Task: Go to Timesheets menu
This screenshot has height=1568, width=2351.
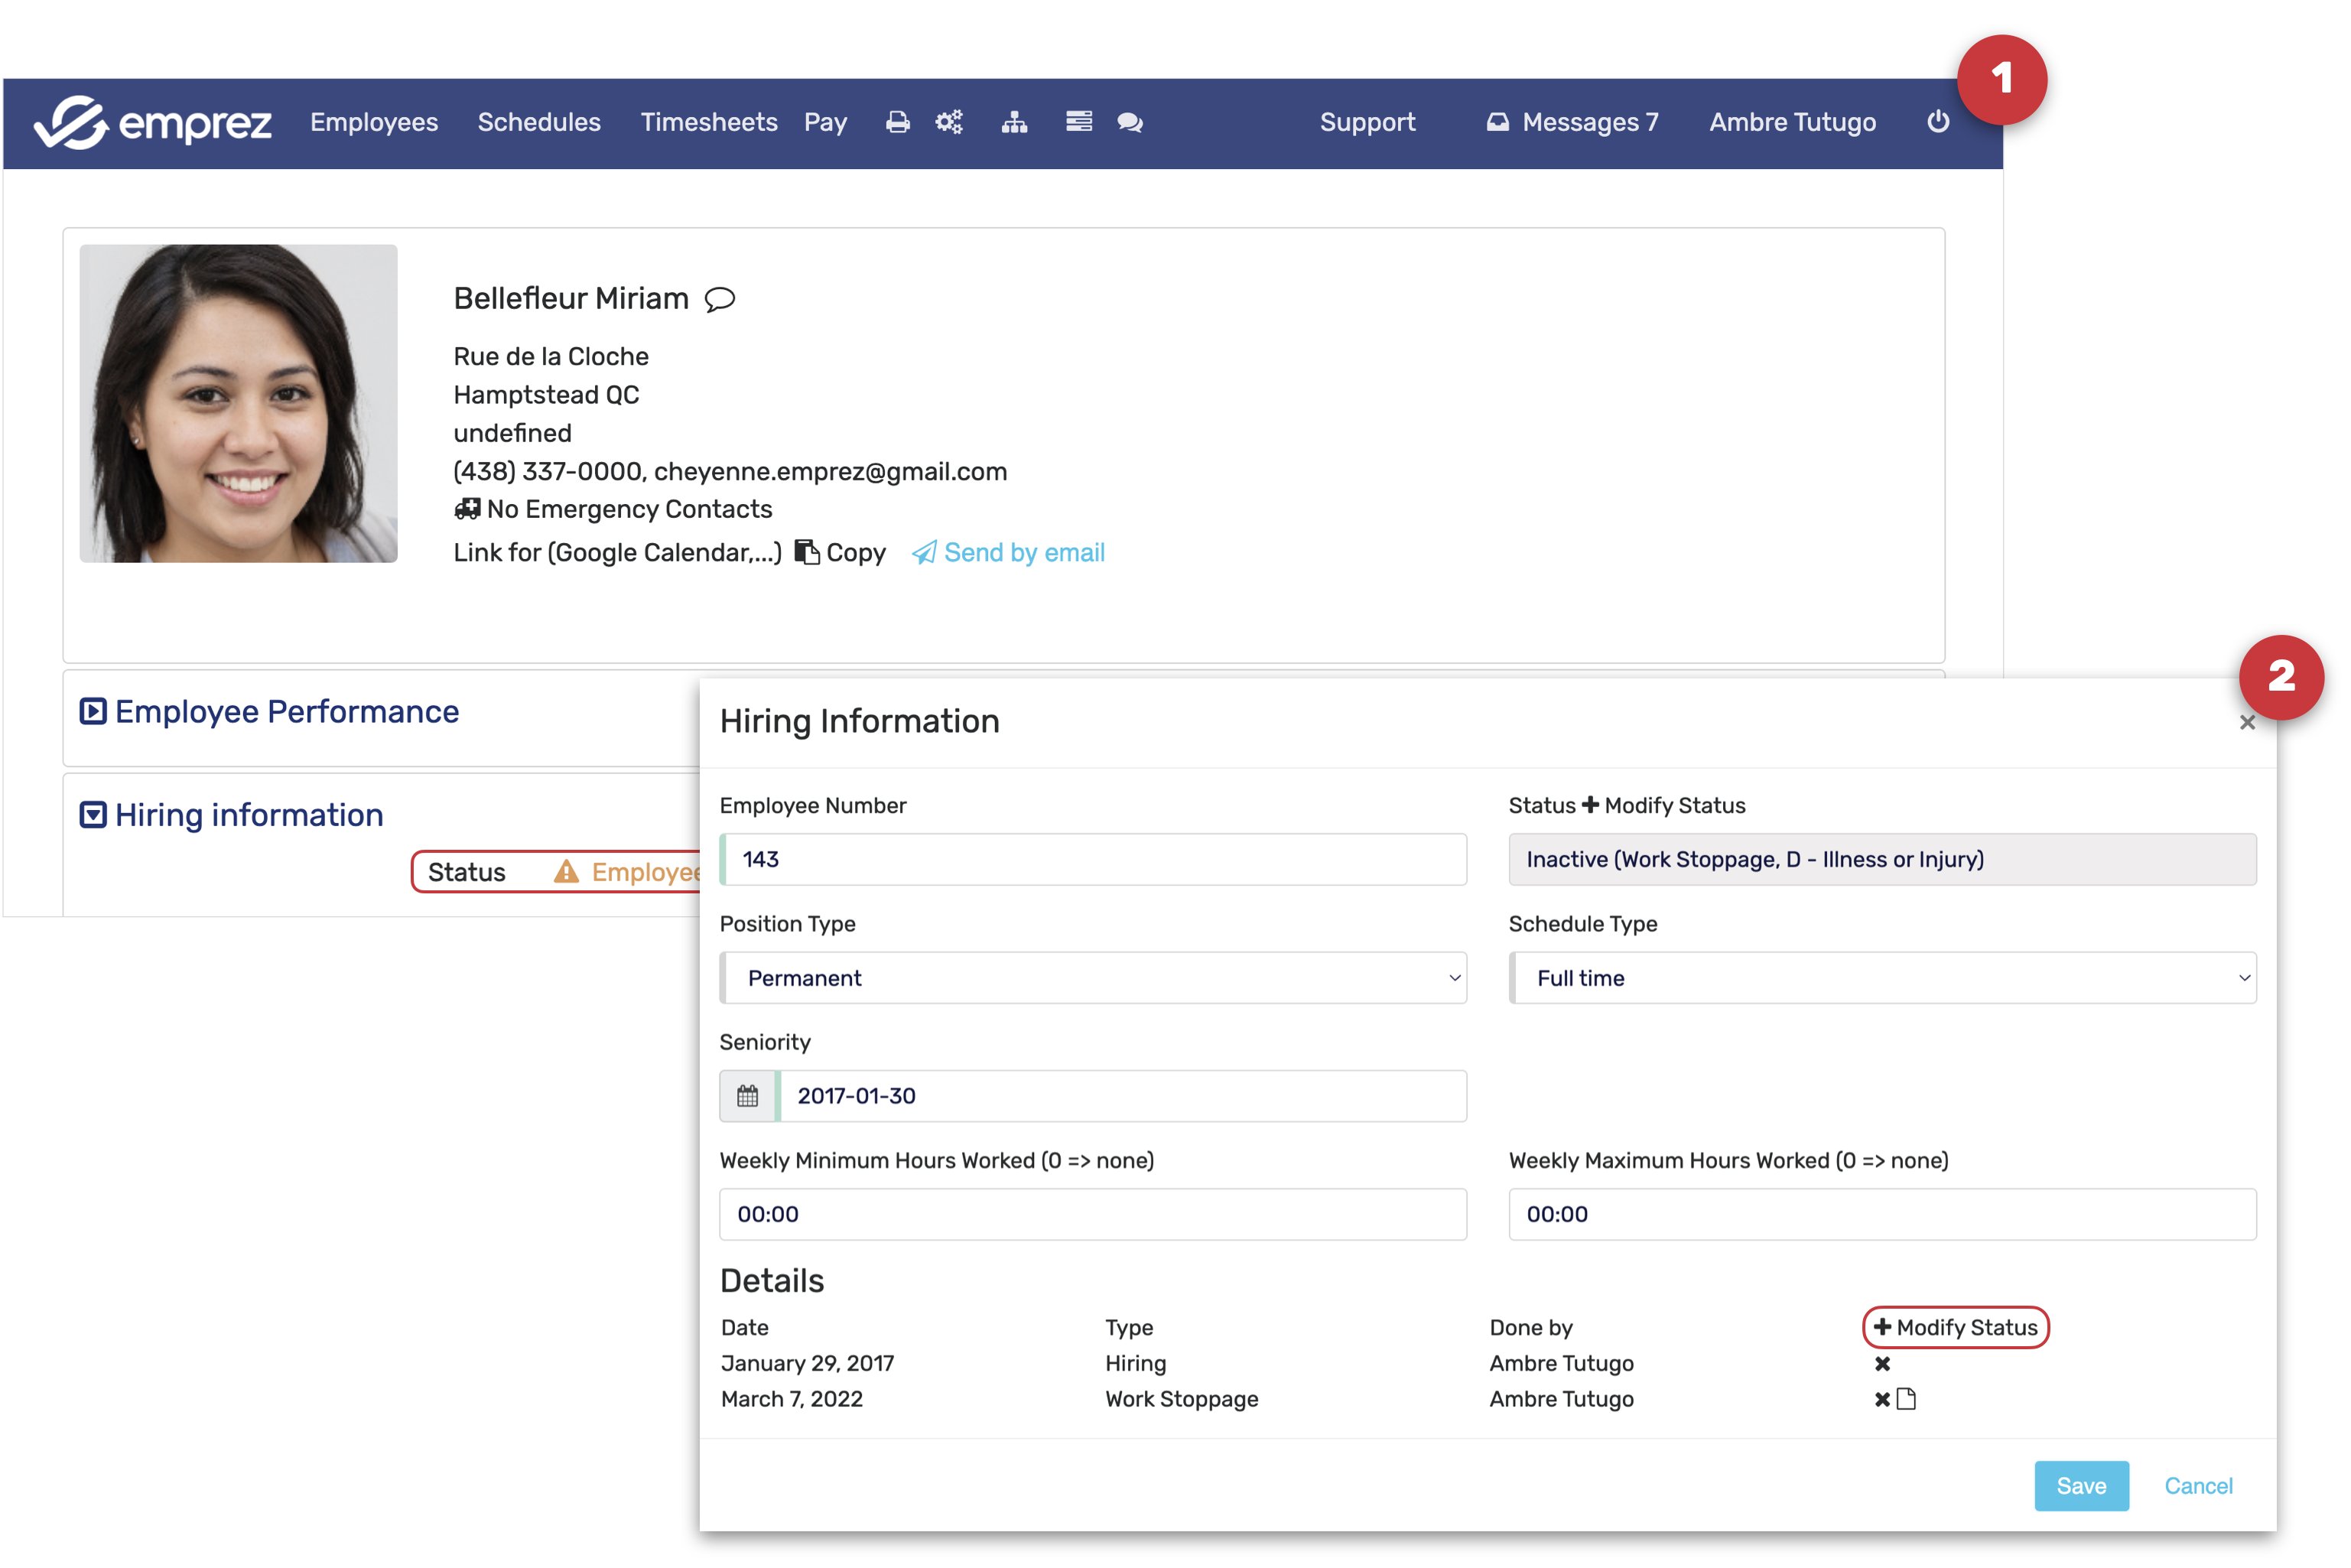Action: pos(708,122)
